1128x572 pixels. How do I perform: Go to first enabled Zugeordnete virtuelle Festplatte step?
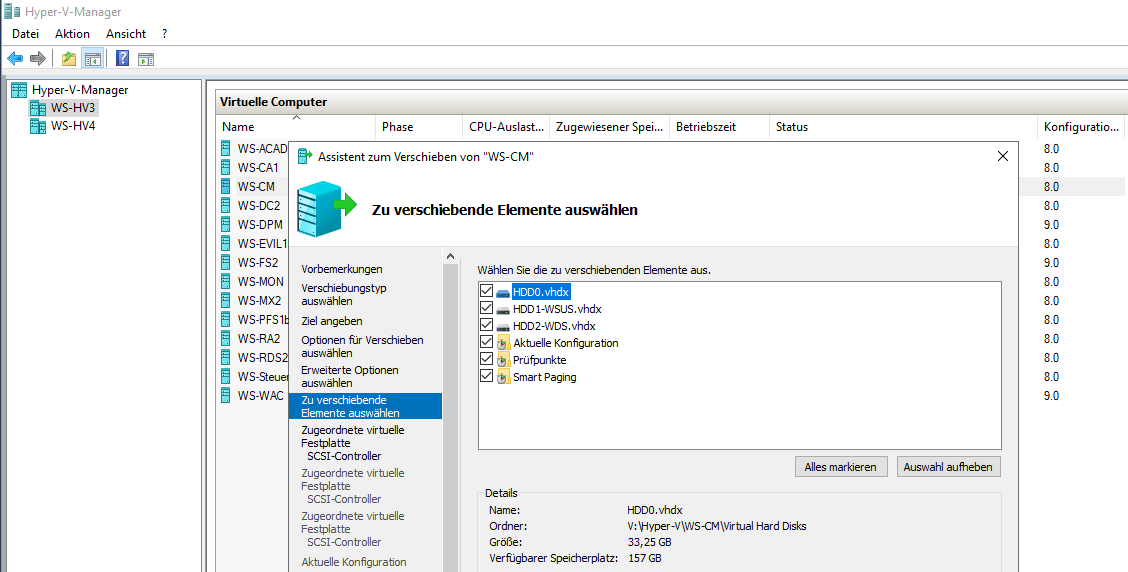point(352,442)
